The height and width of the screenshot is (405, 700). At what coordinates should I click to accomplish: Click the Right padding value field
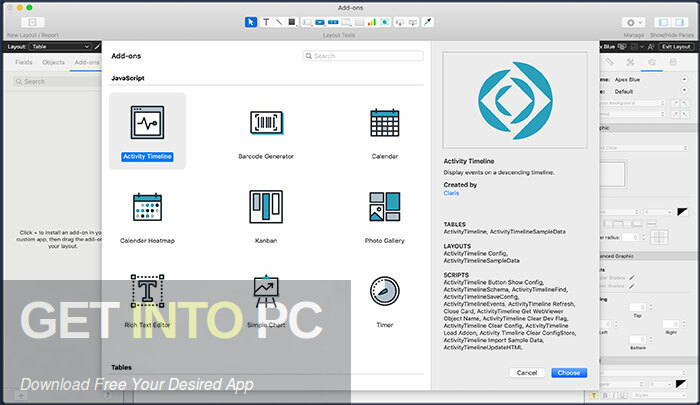pyautogui.click(x=671, y=324)
